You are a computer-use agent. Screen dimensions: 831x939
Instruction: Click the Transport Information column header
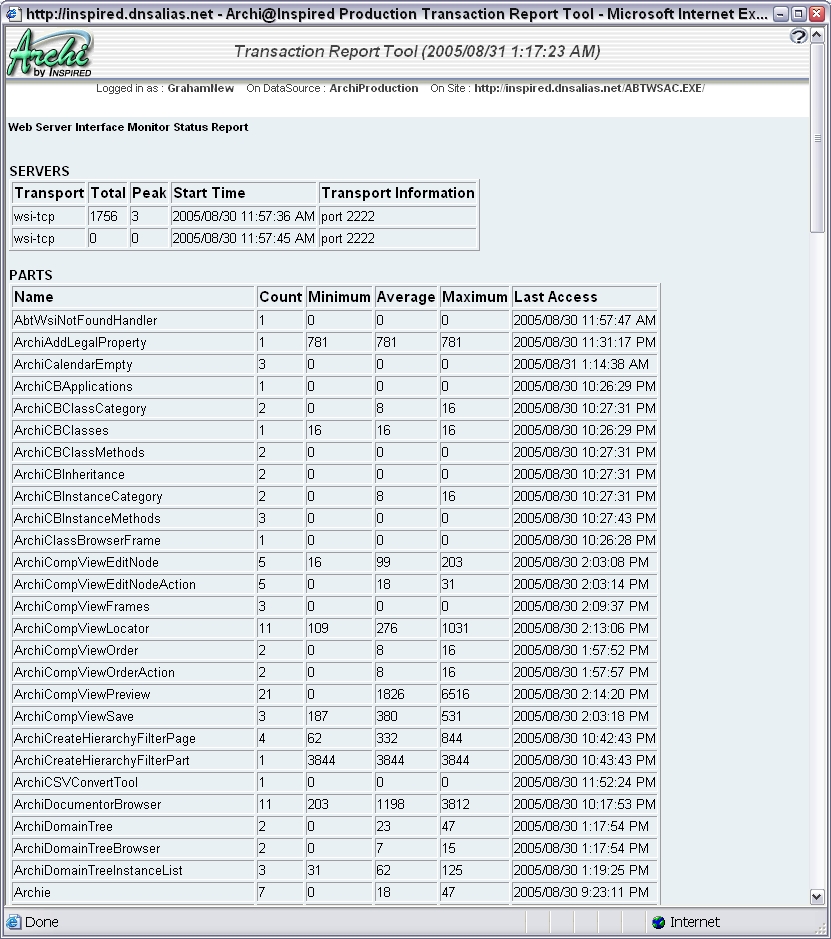click(397, 193)
